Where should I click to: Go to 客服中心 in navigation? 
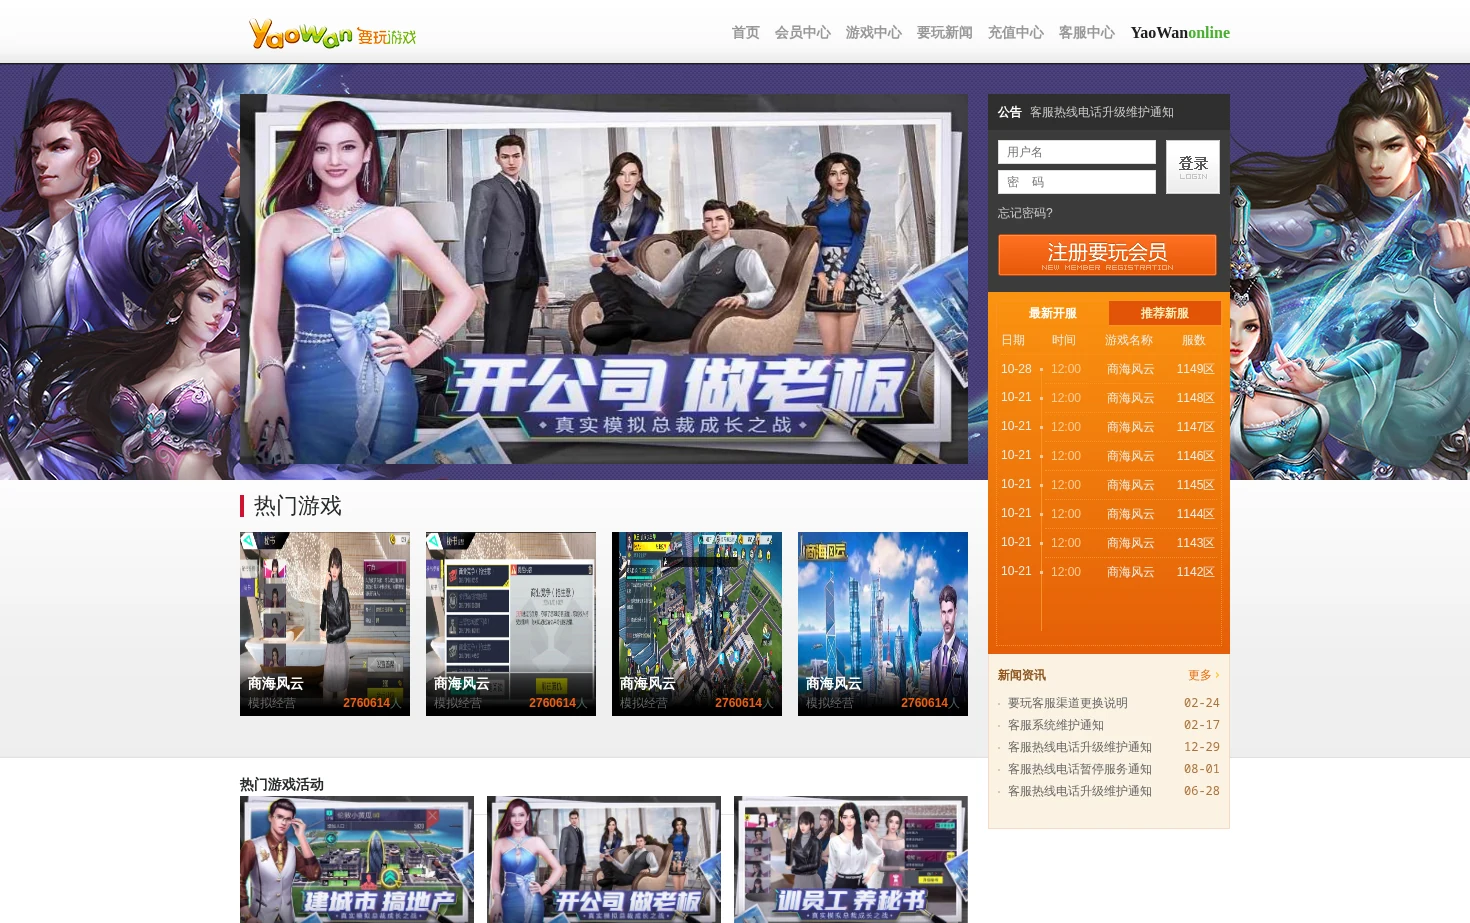[1086, 33]
